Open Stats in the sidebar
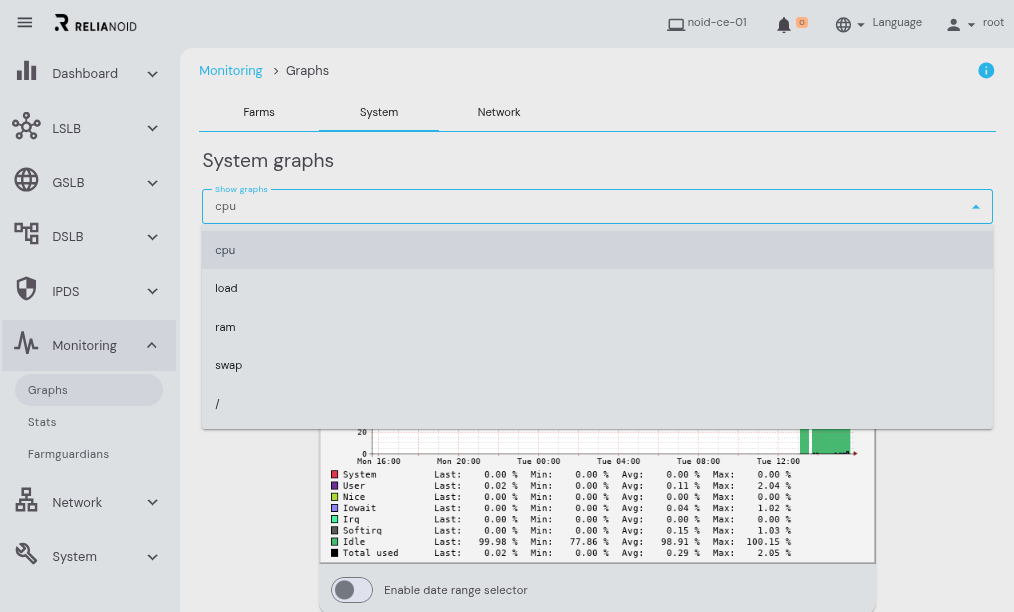This screenshot has width=1014, height=612. point(42,422)
